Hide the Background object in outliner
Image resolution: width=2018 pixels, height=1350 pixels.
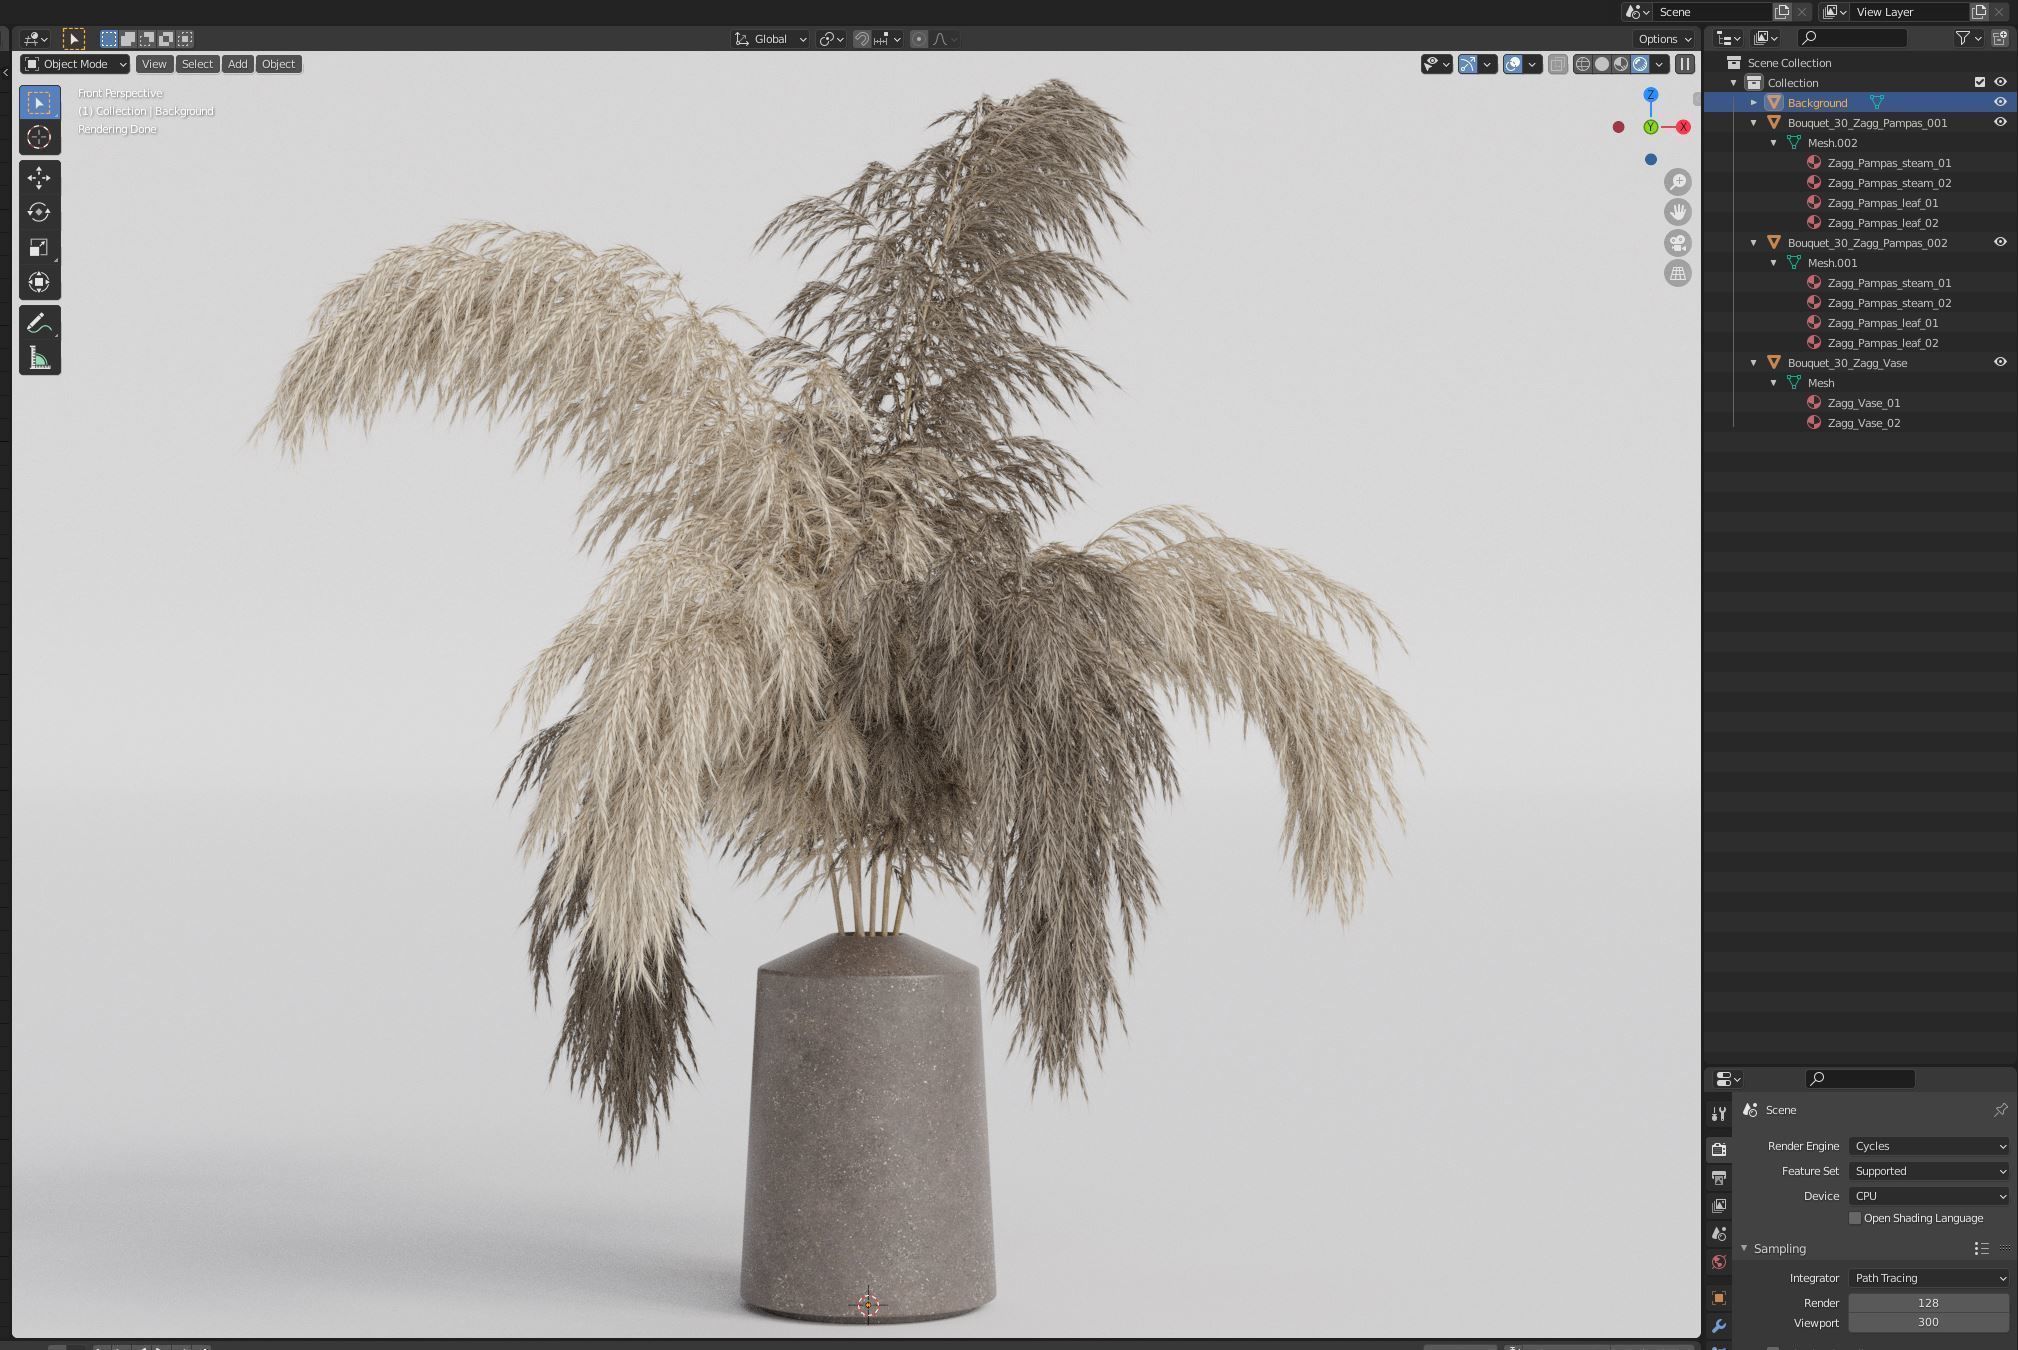click(x=2000, y=102)
